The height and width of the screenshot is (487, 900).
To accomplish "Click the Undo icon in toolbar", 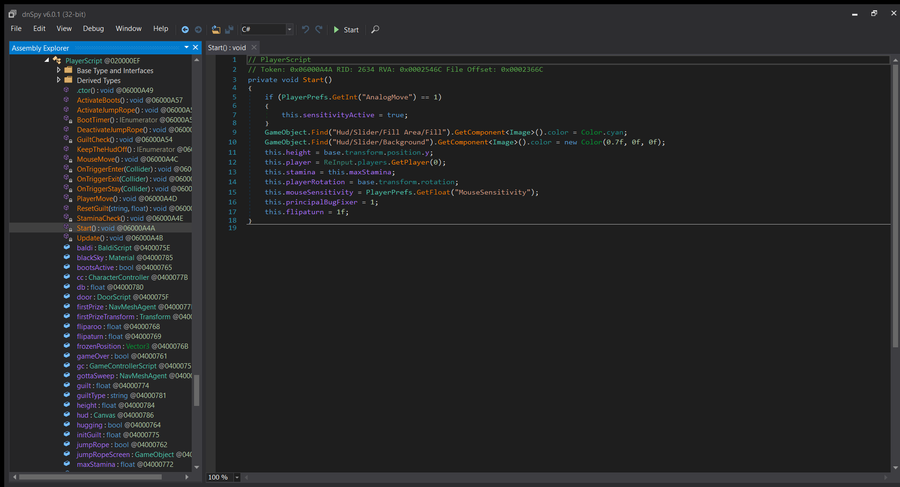I will coord(305,29).
